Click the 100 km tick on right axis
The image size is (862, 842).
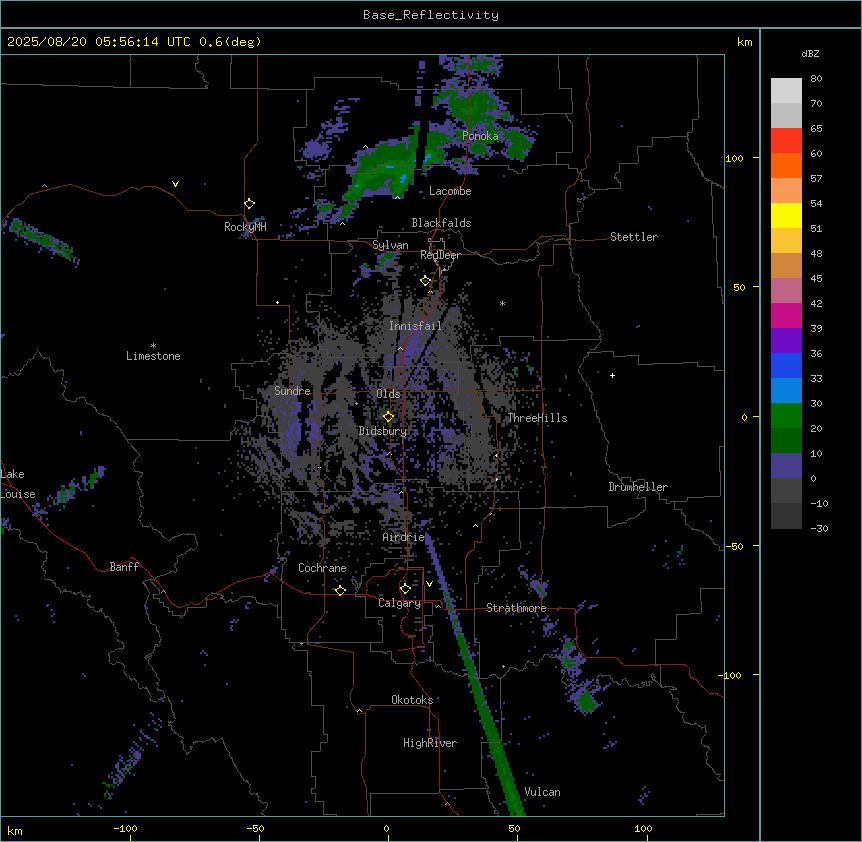734,158
